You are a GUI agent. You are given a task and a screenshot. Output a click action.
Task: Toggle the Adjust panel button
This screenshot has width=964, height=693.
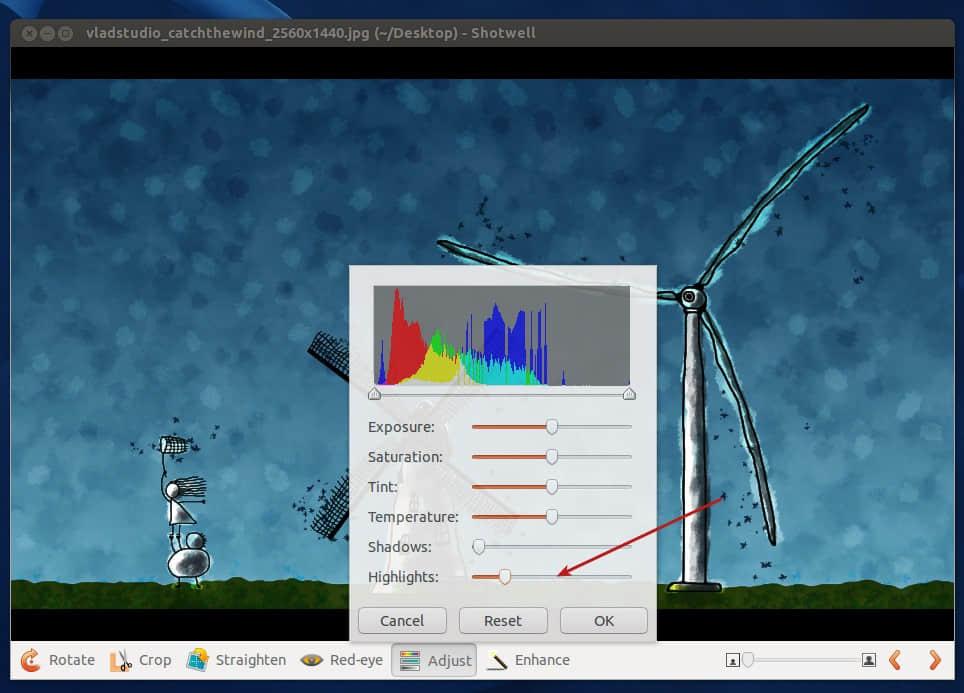434,660
